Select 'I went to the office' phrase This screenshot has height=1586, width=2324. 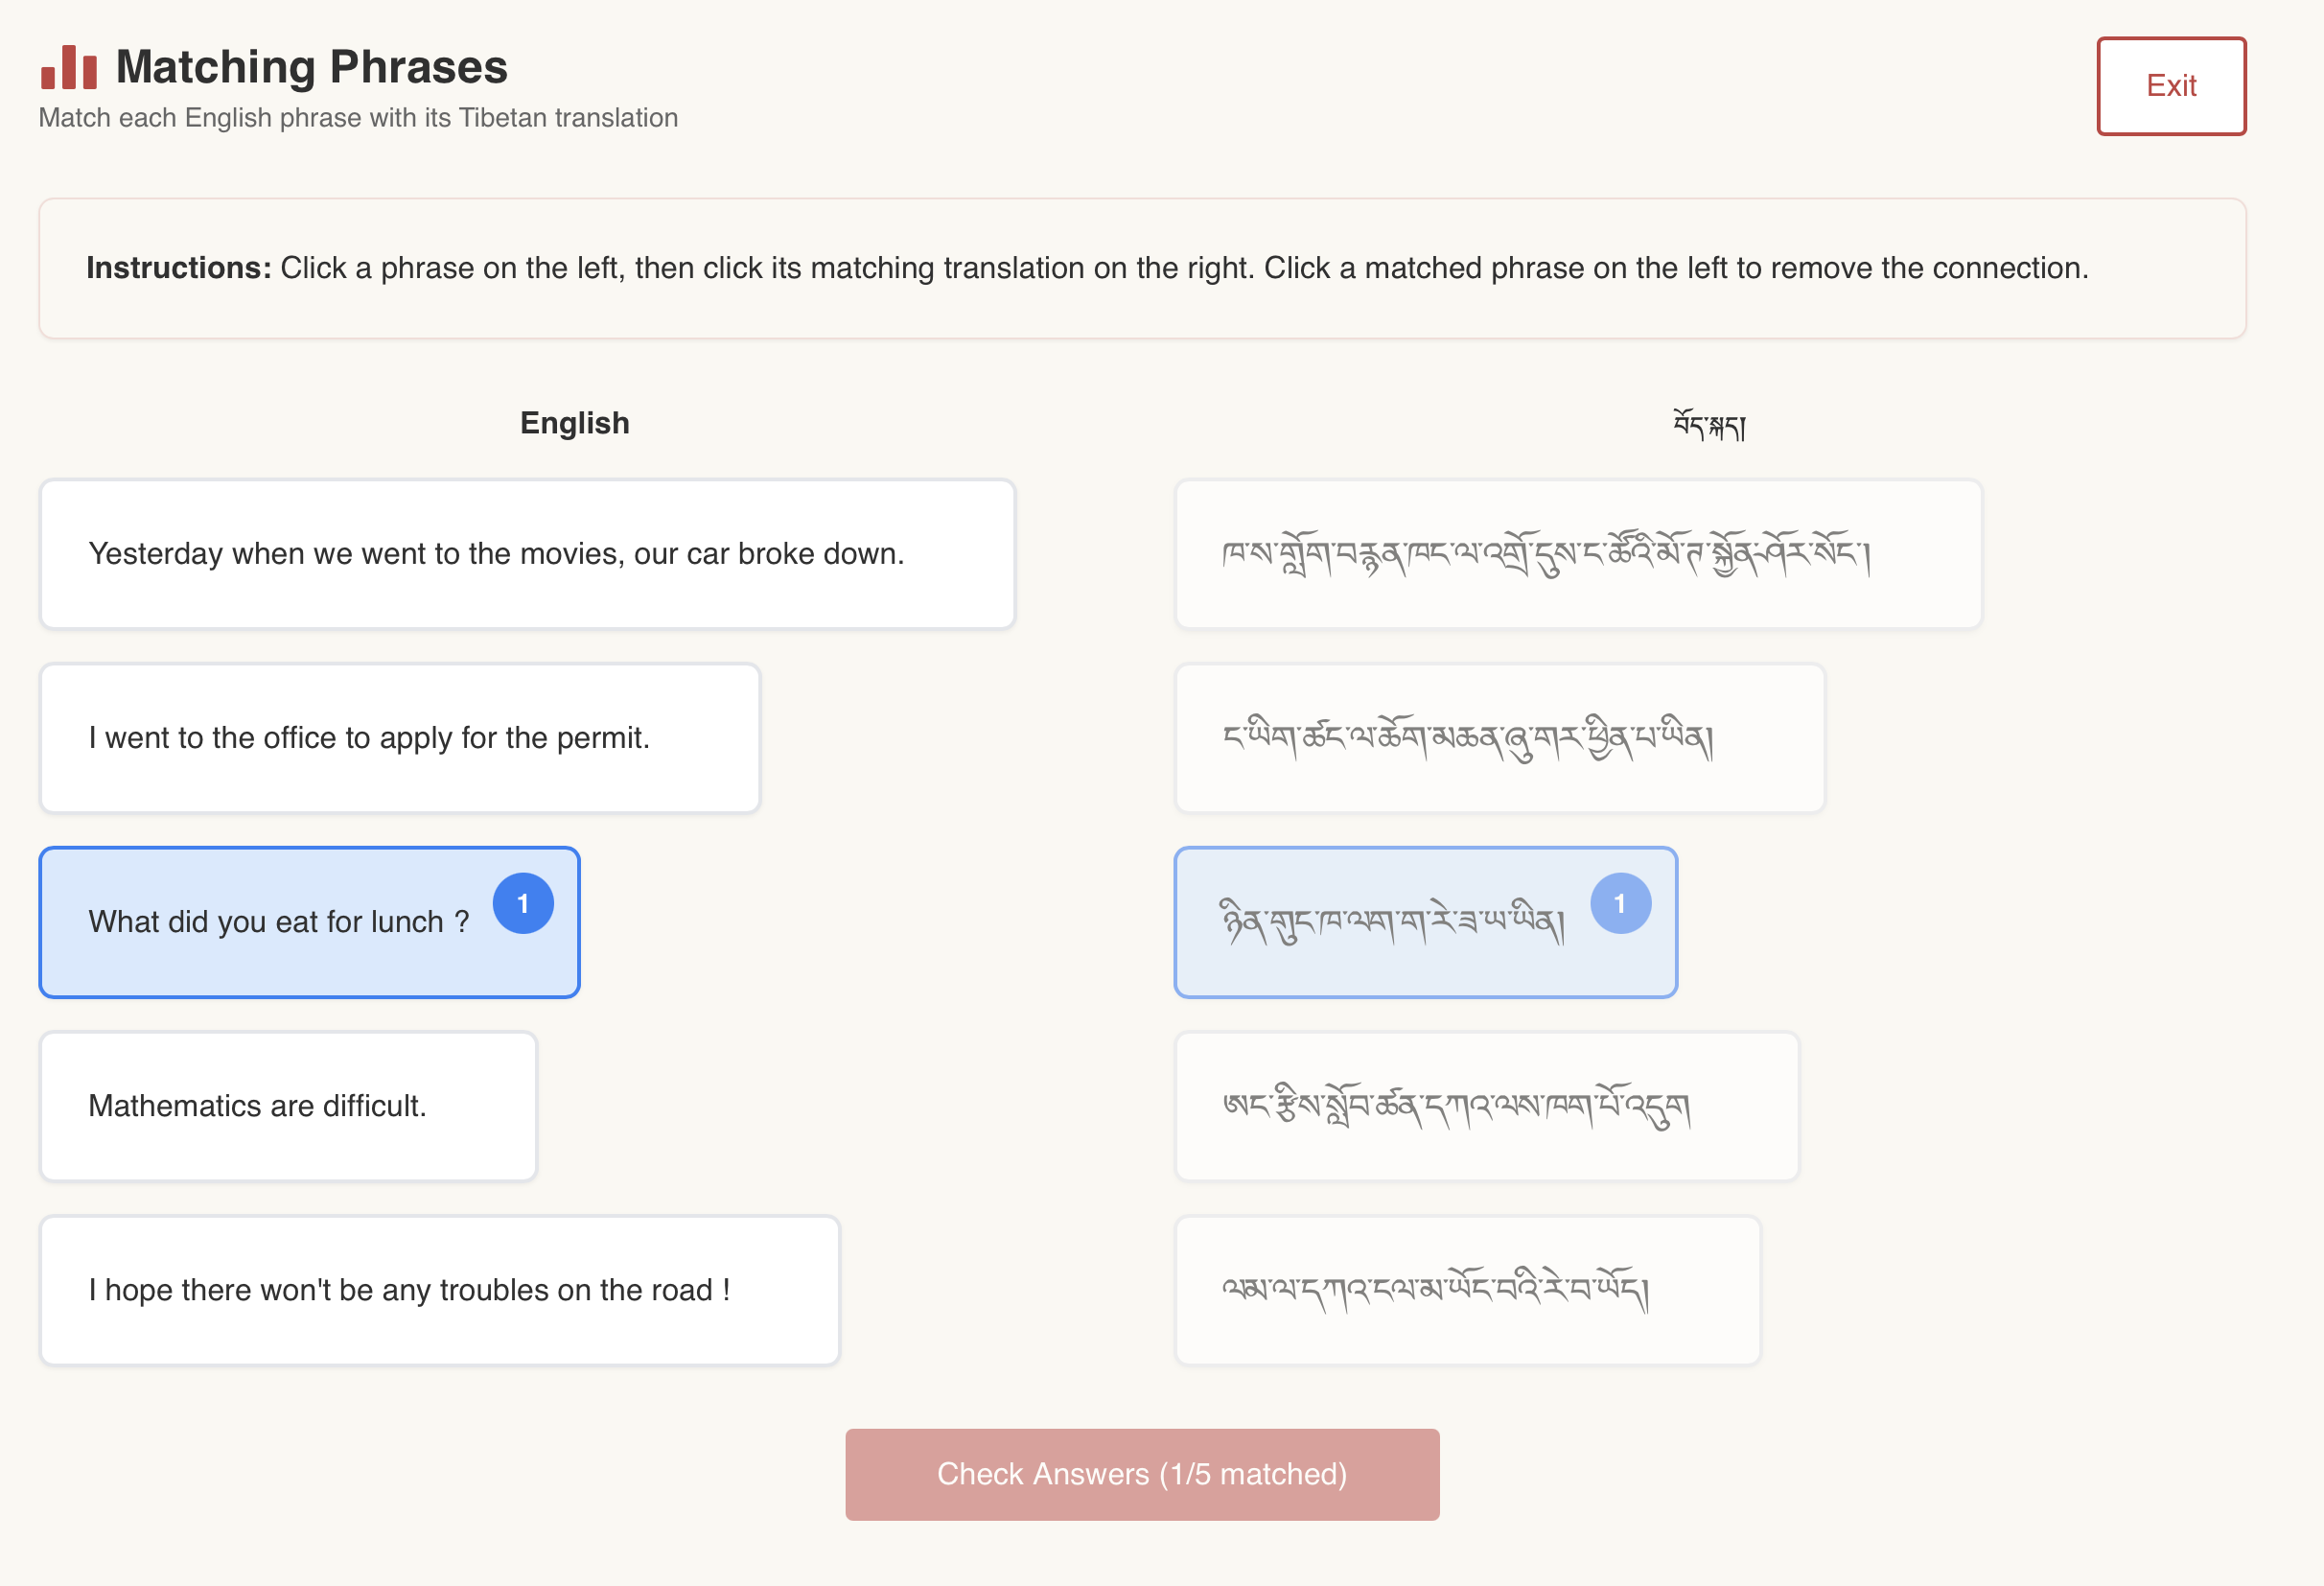[399, 738]
